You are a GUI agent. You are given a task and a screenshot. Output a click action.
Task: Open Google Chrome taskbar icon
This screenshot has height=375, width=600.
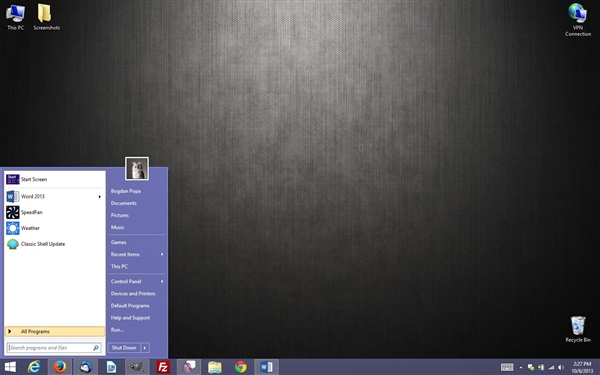(241, 367)
